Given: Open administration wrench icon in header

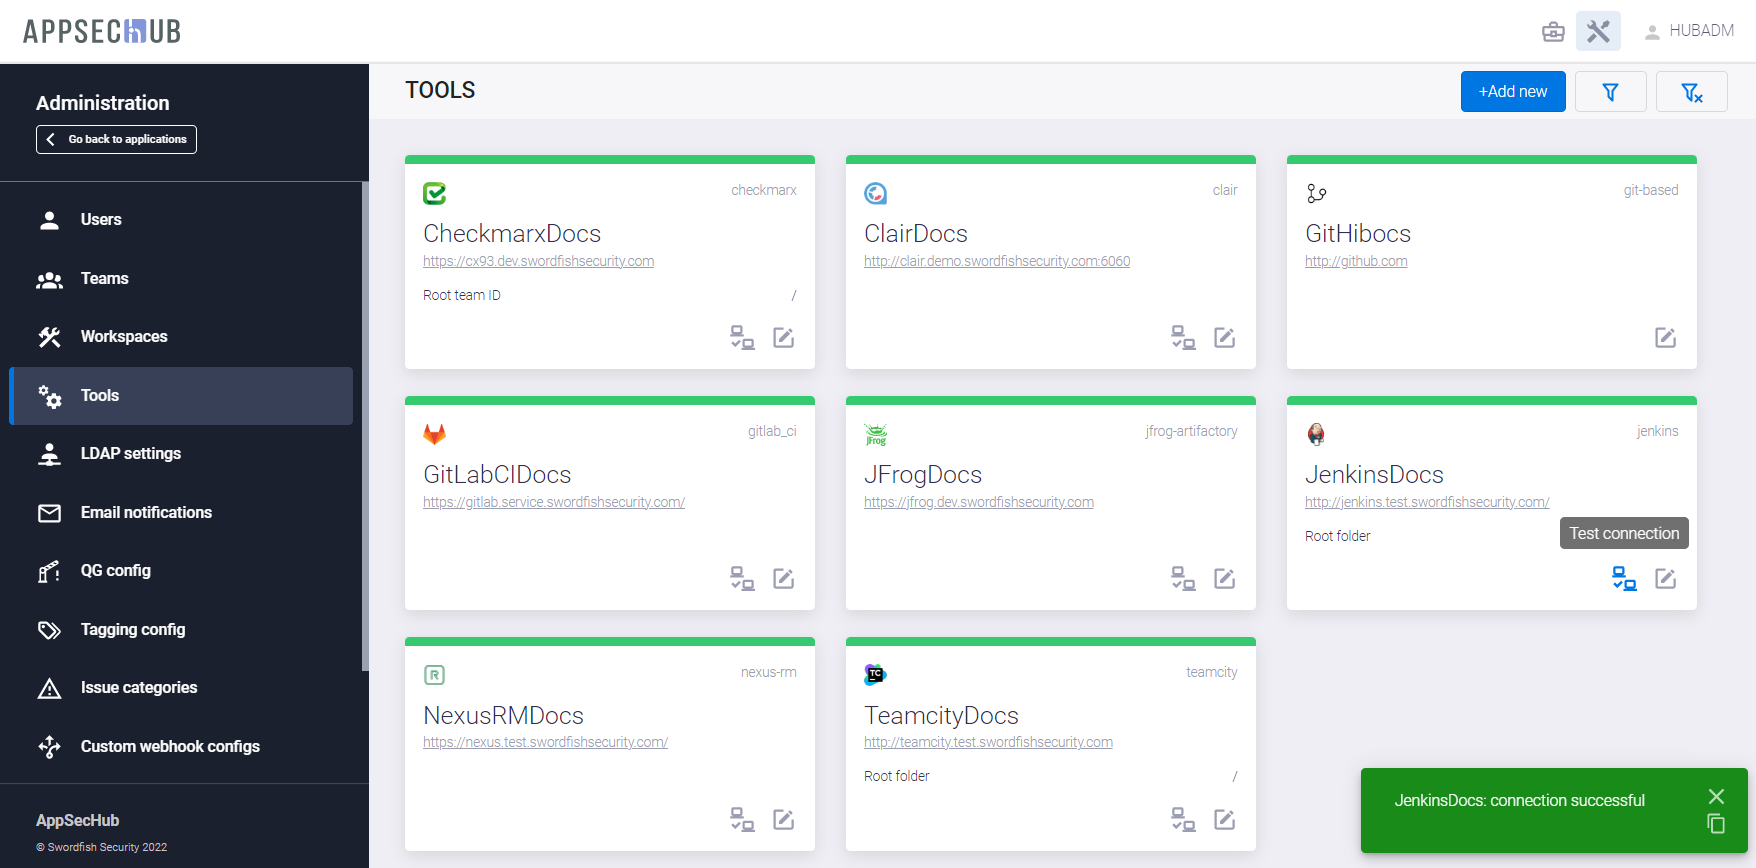Looking at the screenshot, I should click(x=1598, y=31).
